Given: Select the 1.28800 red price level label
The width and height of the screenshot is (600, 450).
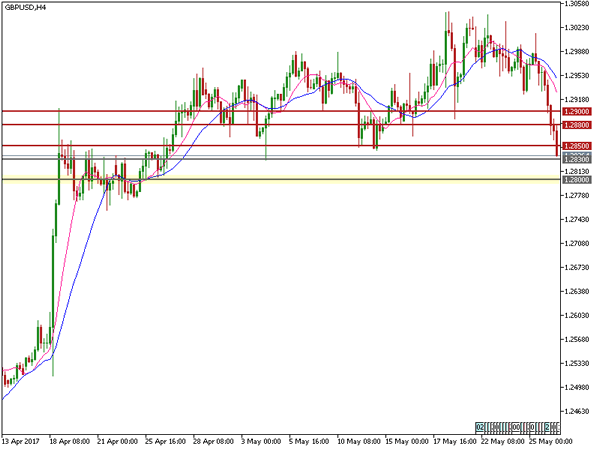Looking at the screenshot, I should pyautogui.click(x=577, y=125).
